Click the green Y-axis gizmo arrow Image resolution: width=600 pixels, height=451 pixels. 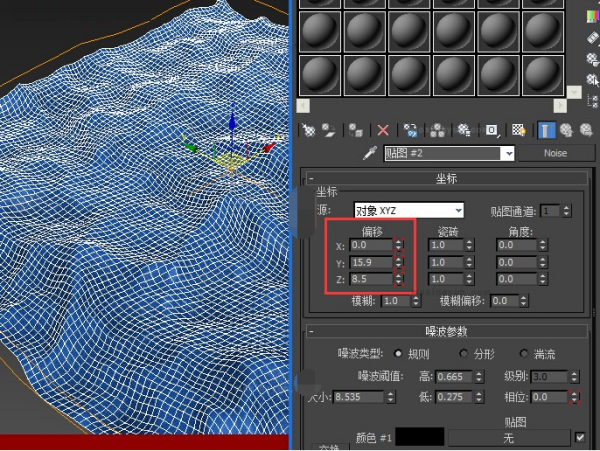pos(190,147)
